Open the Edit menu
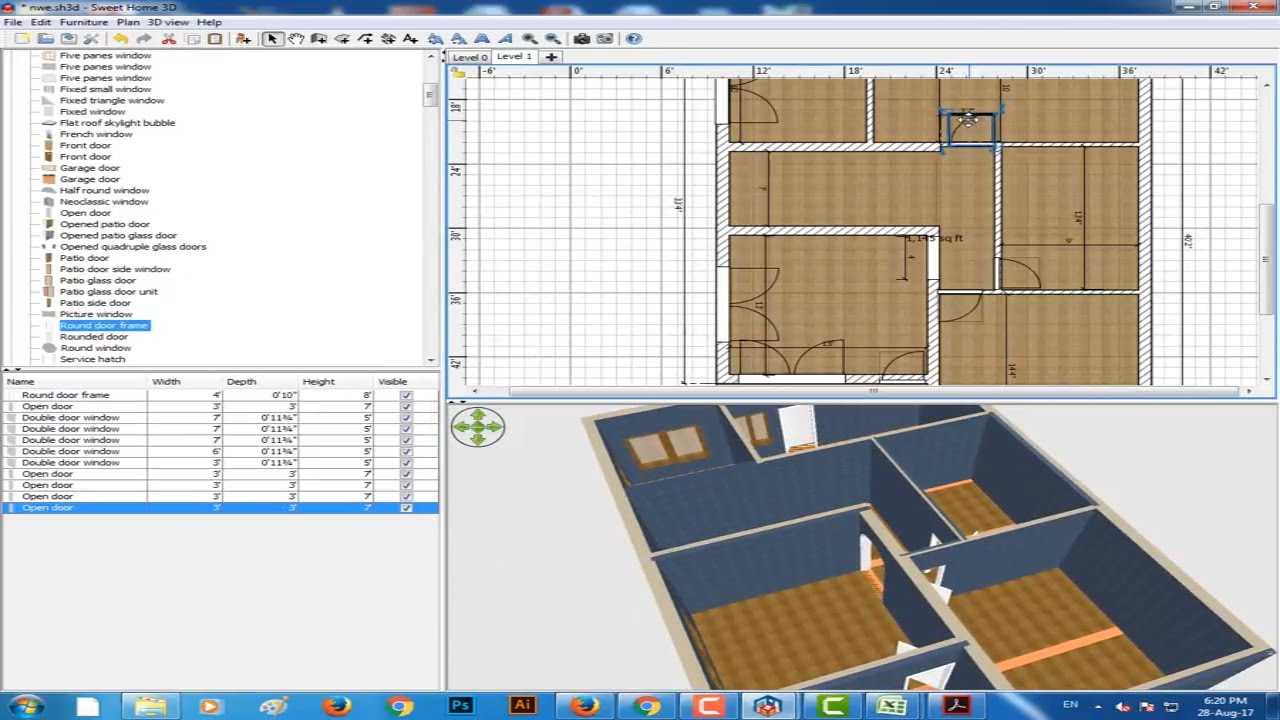This screenshot has width=1280, height=720. click(x=41, y=22)
